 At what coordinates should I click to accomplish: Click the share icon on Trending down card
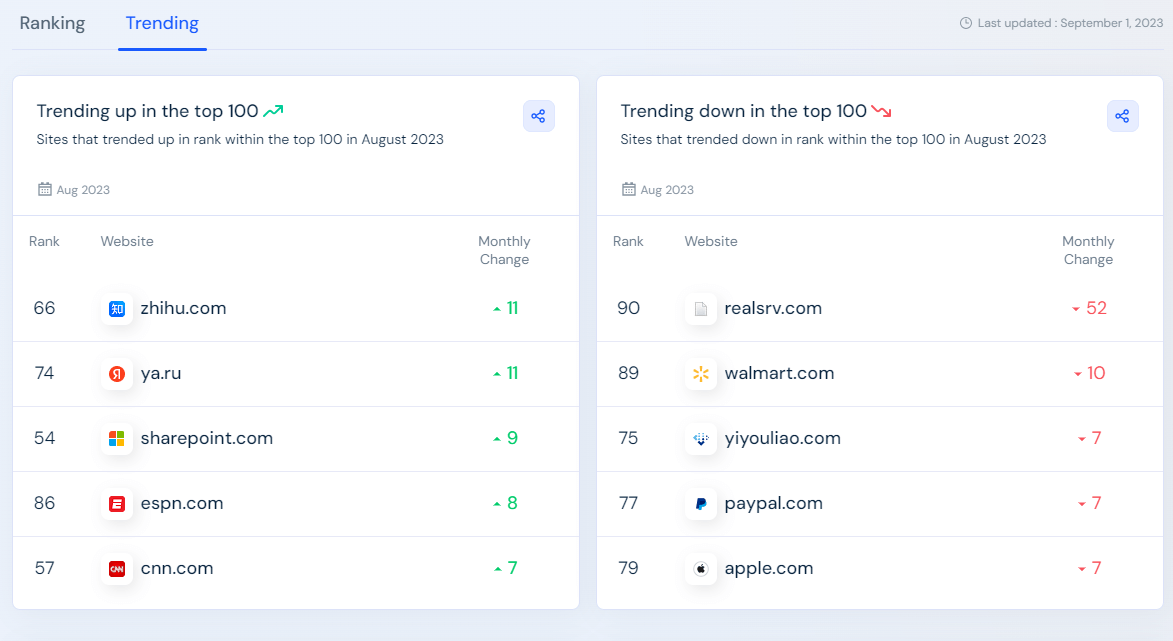(x=1122, y=116)
